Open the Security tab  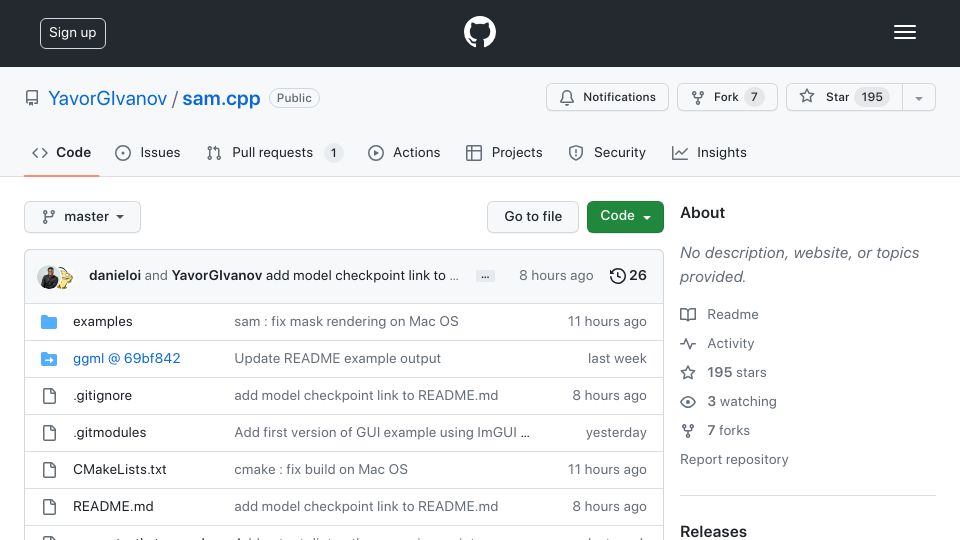(x=607, y=152)
